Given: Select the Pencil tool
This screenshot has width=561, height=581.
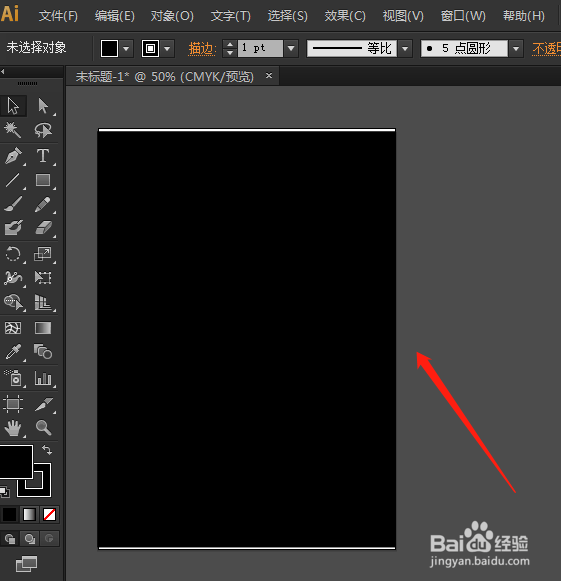Looking at the screenshot, I should tap(43, 204).
